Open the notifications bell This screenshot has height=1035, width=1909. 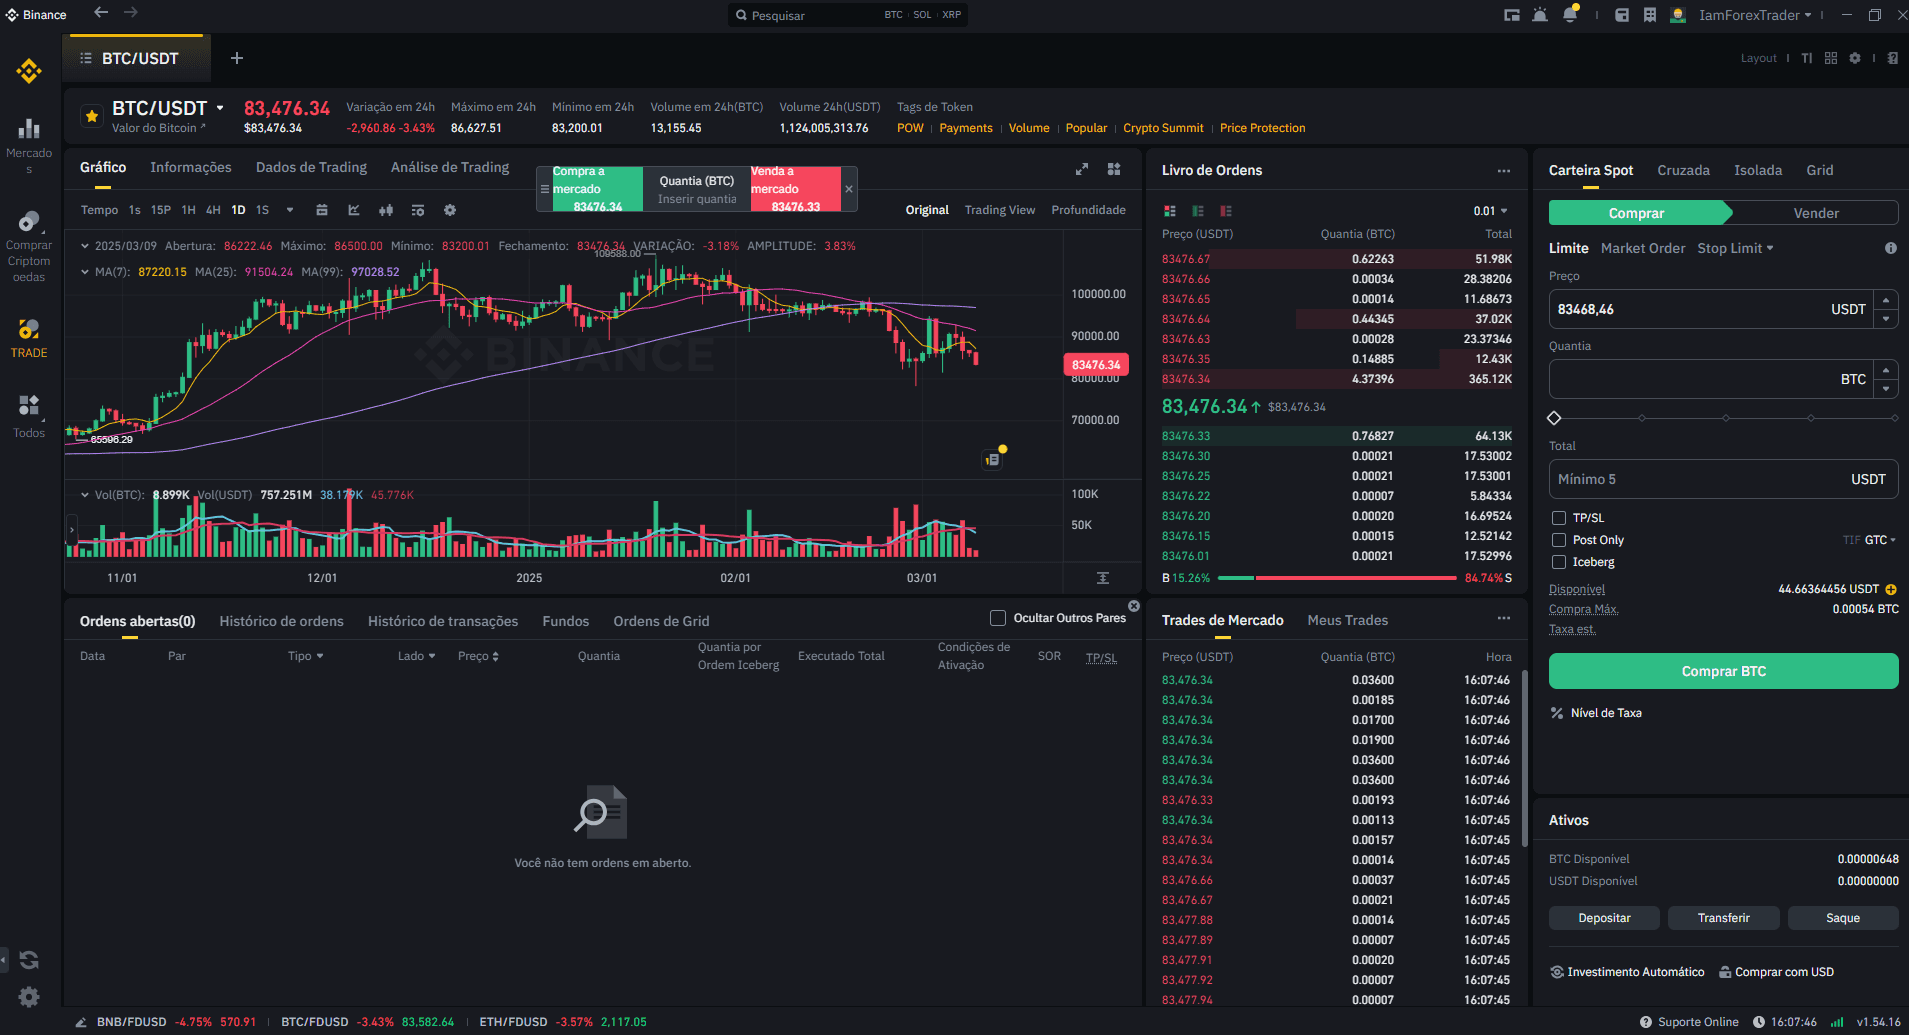point(1570,15)
